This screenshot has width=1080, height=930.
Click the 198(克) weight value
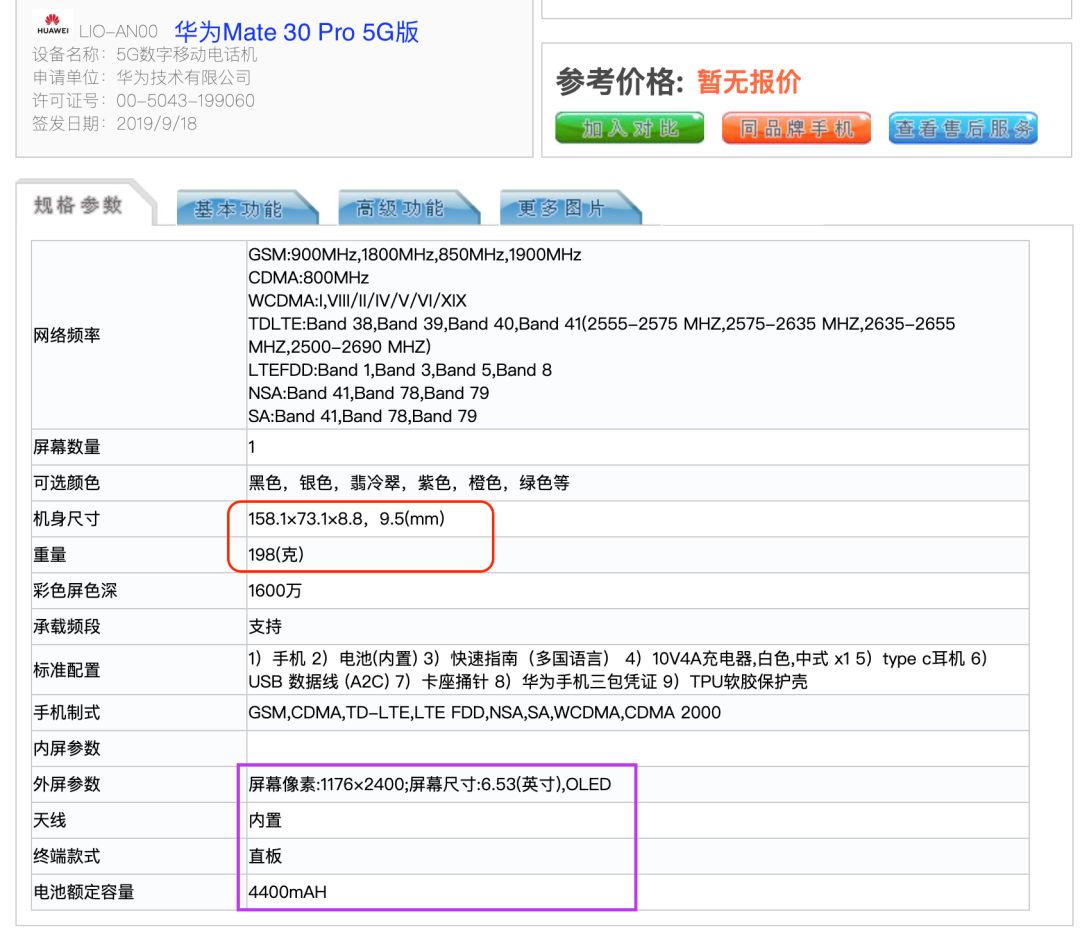coord(276,555)
